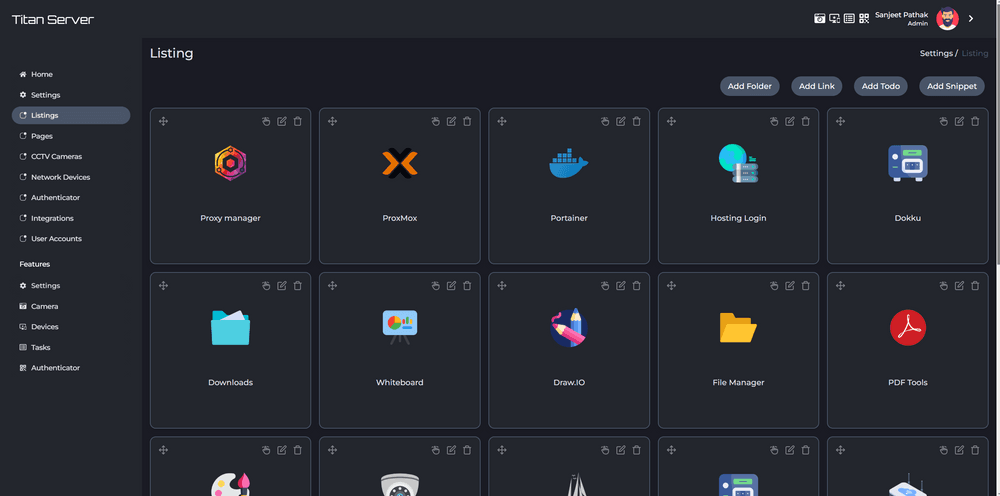This screenshot has height=496, width=1000.
Task: Click the 'File Manager' card label
Action: click(738, 383)
